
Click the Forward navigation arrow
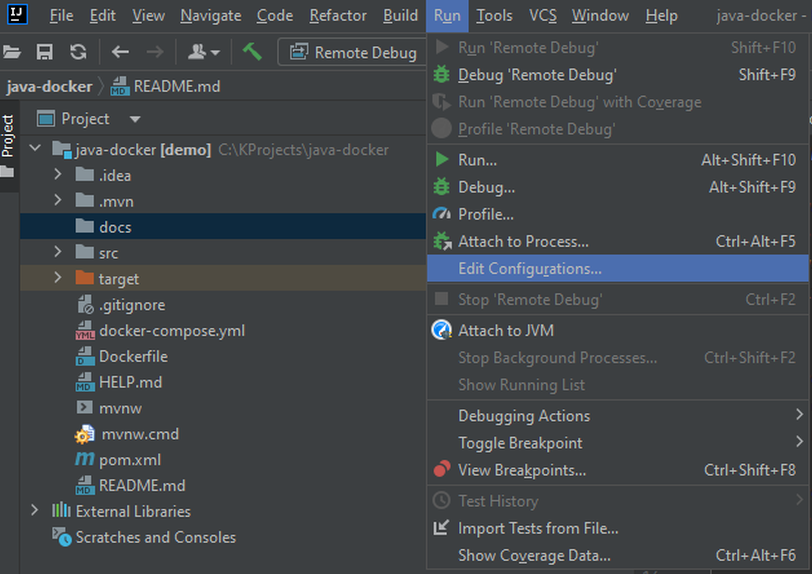pos(154,52)
